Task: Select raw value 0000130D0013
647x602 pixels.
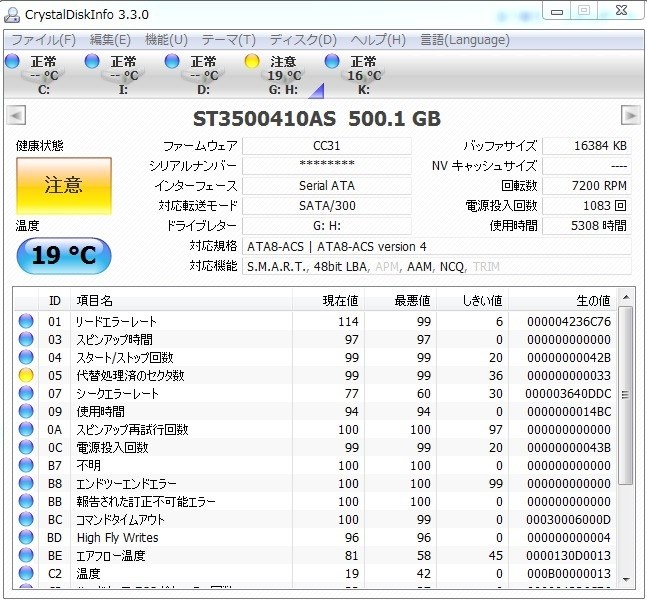Action: pos(568,556)
